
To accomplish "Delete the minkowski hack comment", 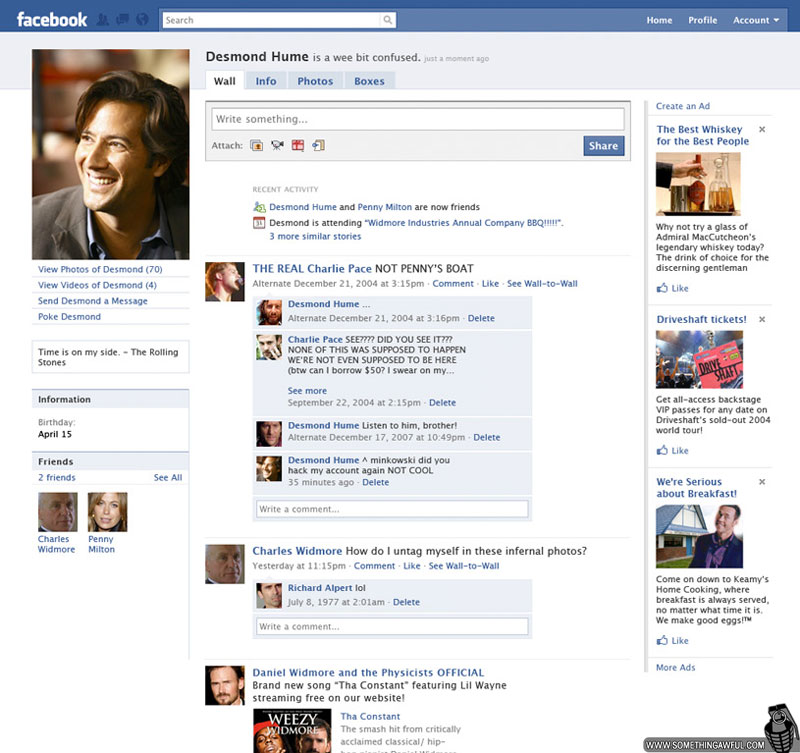I will point(376,482).
